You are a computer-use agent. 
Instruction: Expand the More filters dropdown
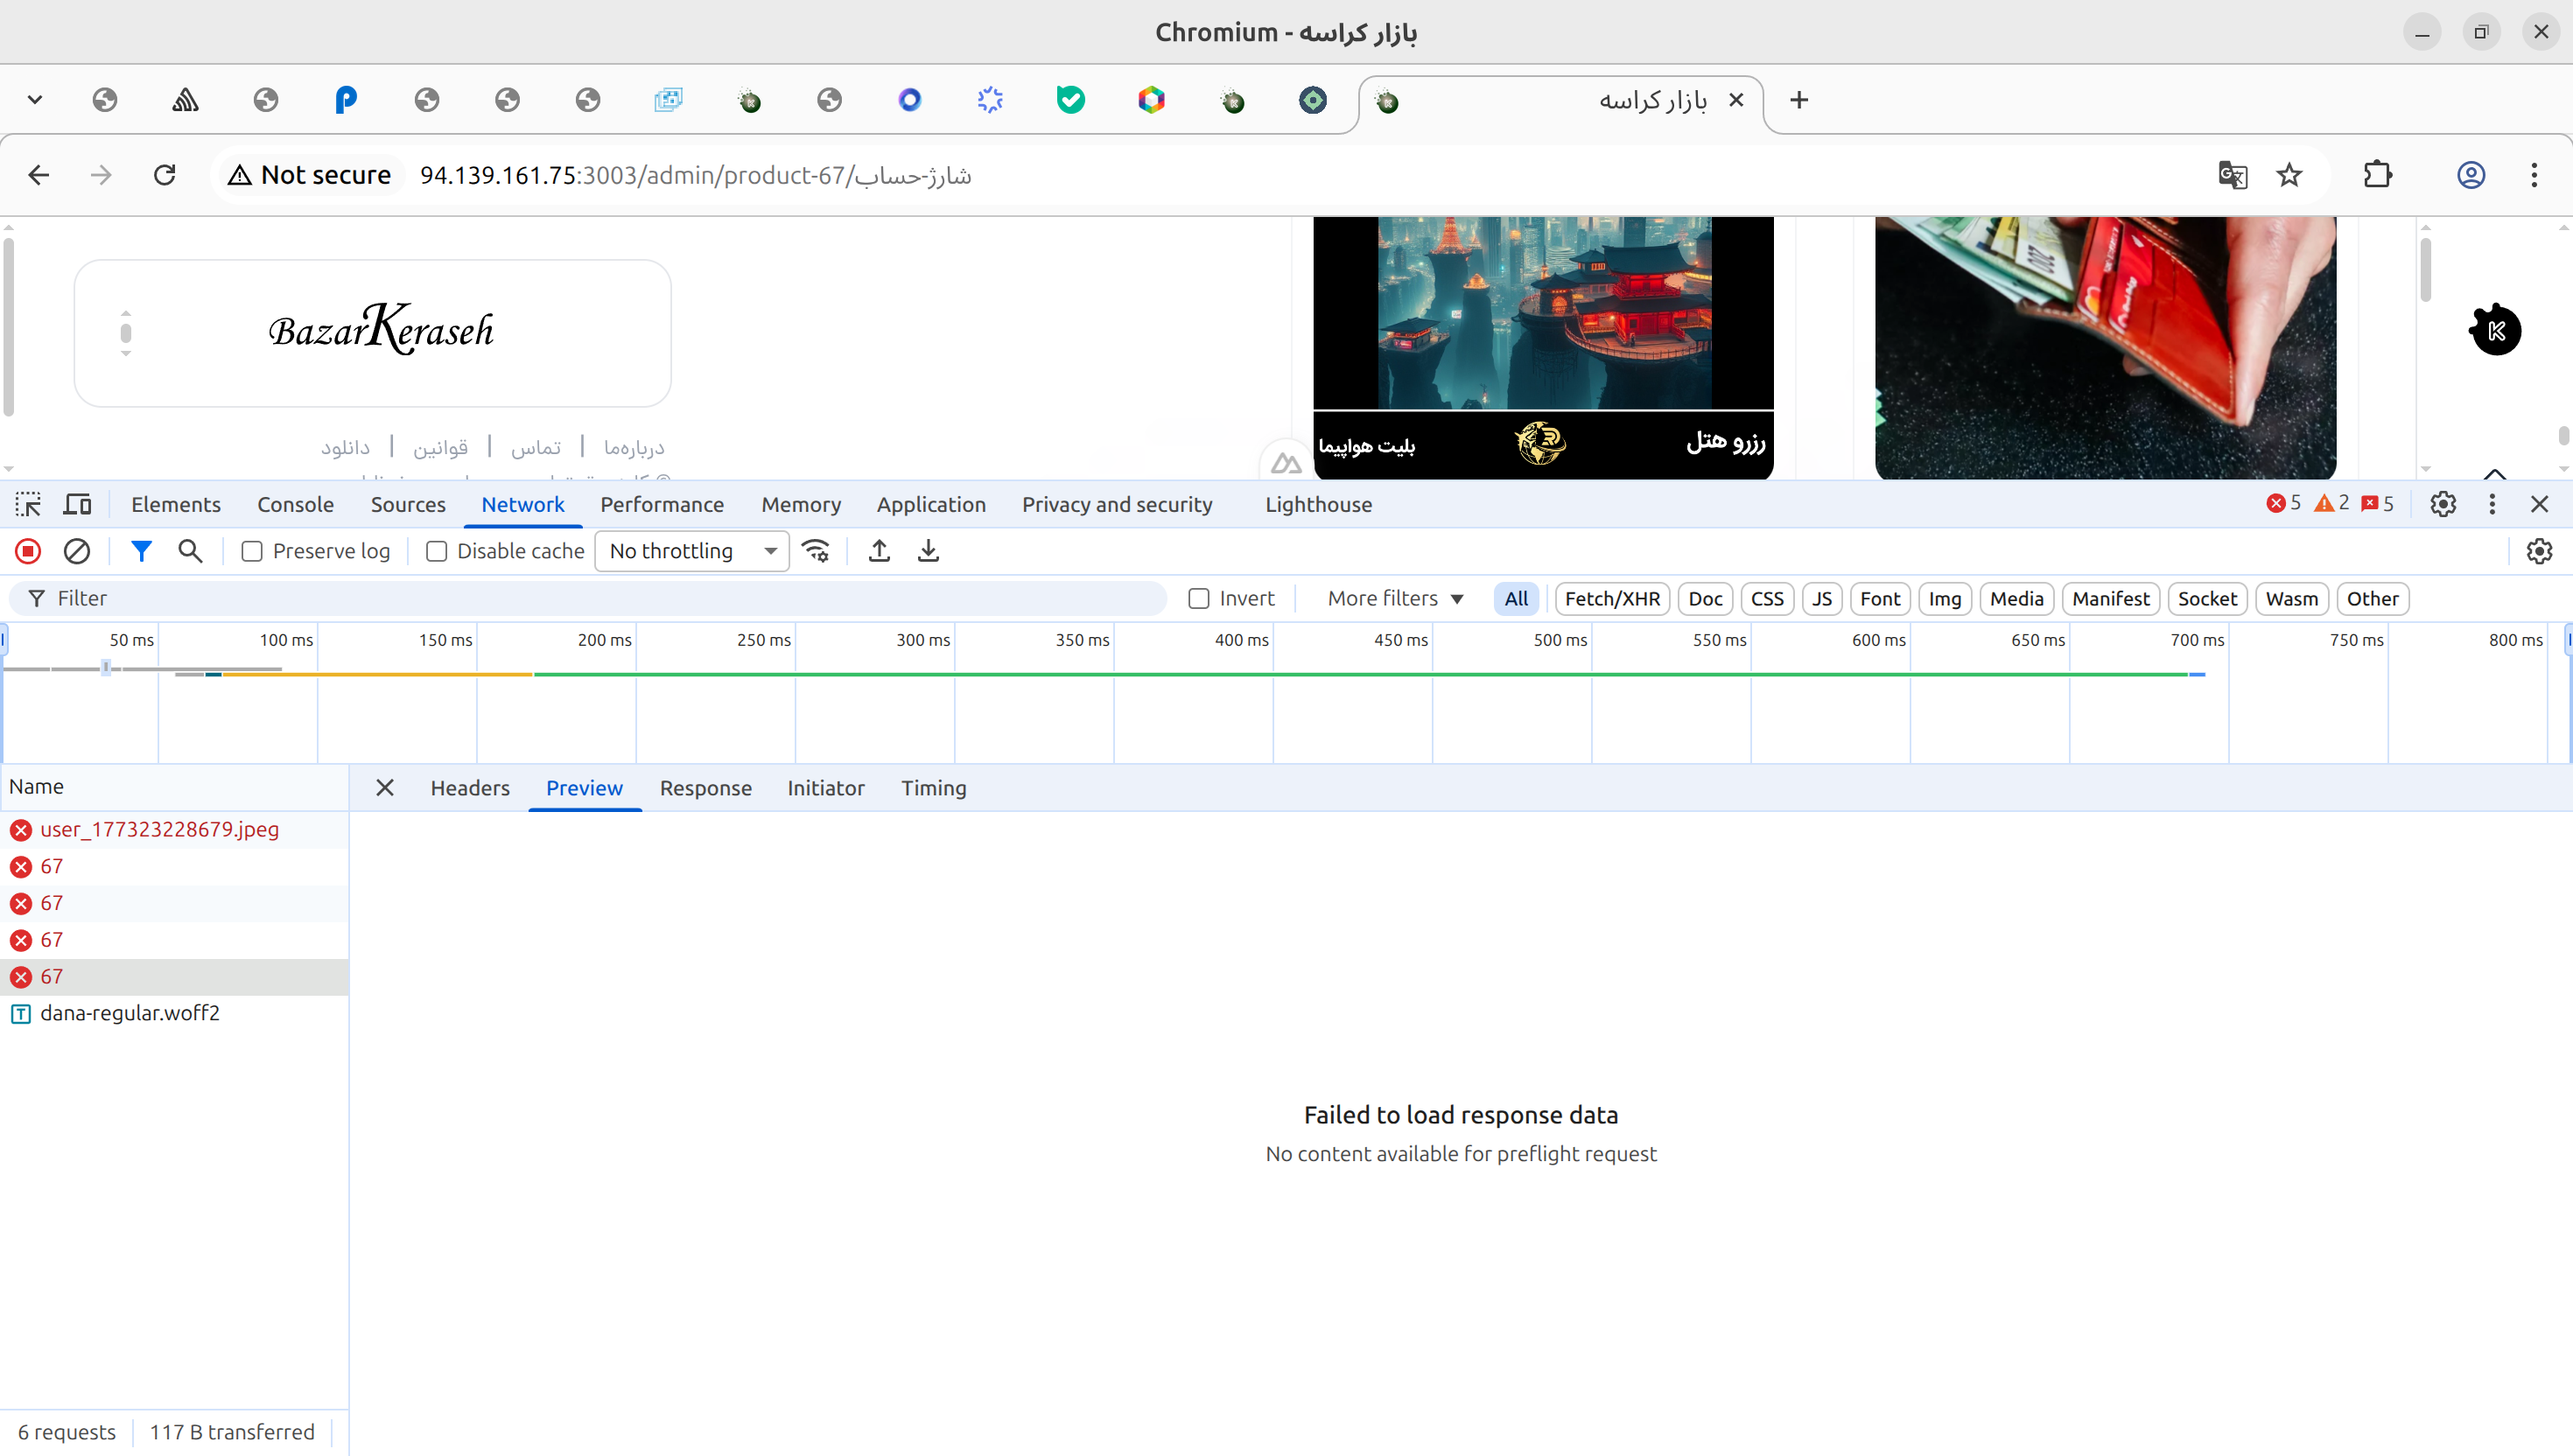pyautogui.click(x=1395, y=598)
